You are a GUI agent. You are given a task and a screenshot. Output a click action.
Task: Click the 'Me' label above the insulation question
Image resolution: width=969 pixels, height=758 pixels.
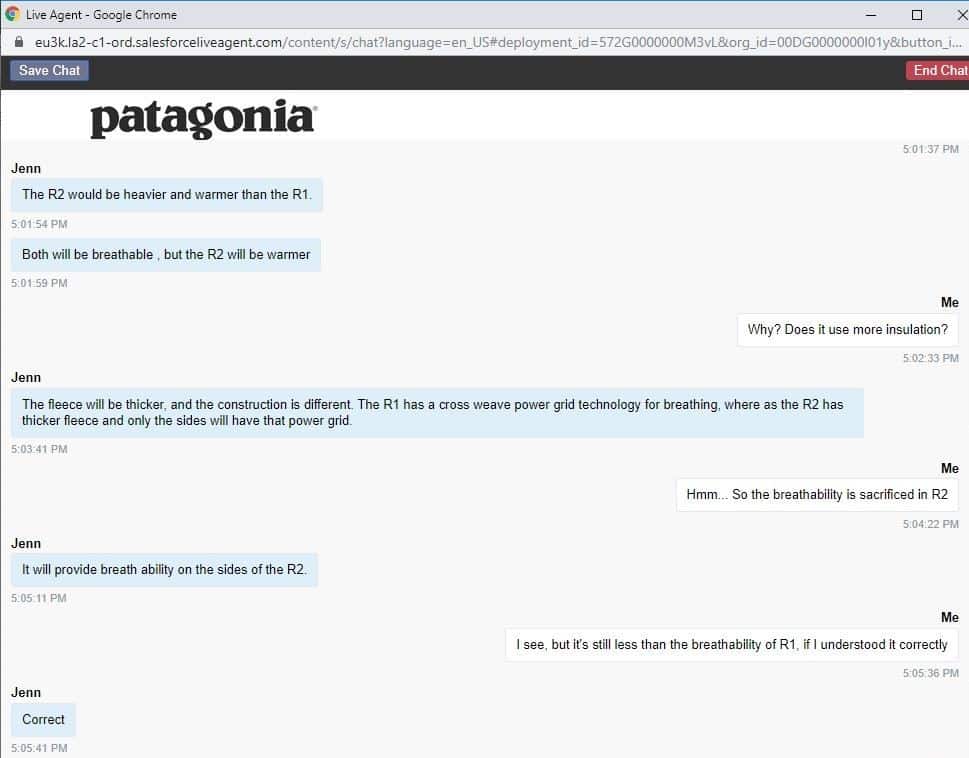click(x=950, y=303)
